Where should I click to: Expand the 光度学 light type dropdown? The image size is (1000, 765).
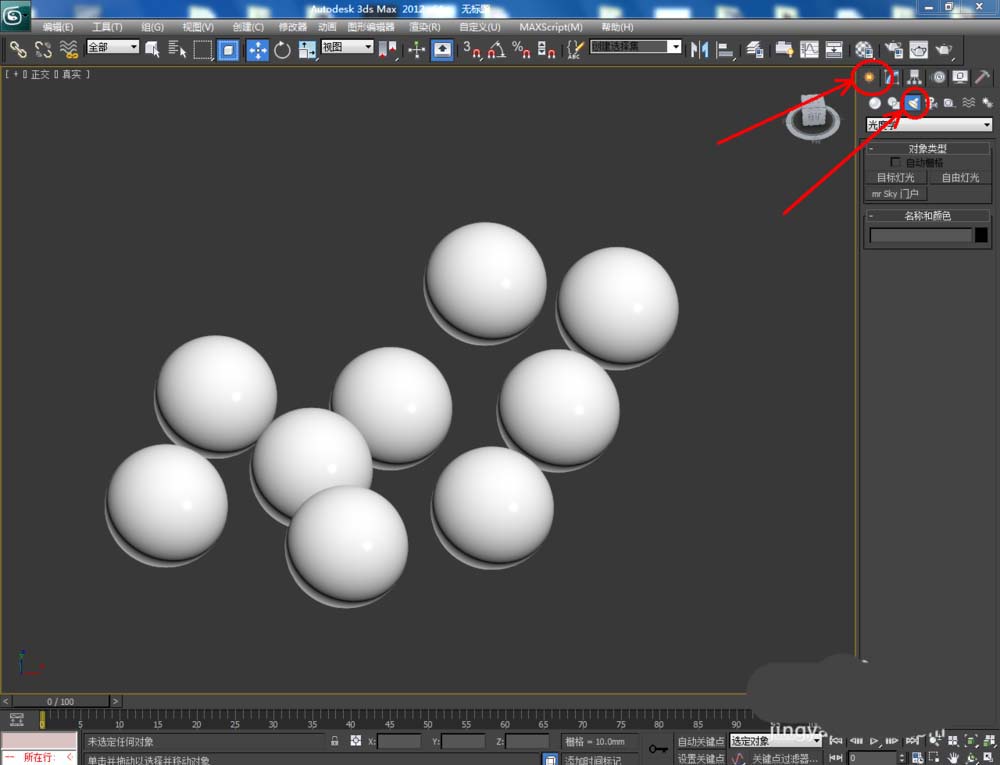[929, 124]
